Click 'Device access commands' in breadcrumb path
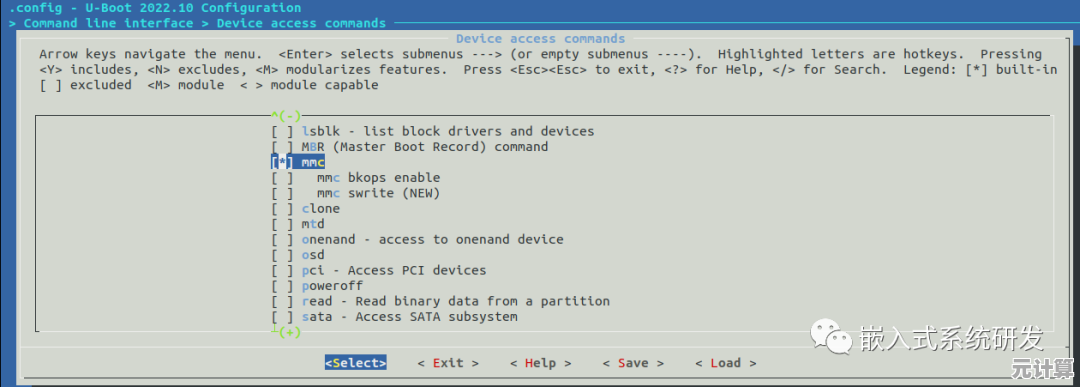1080x387 pixels. tap(301, 23)
